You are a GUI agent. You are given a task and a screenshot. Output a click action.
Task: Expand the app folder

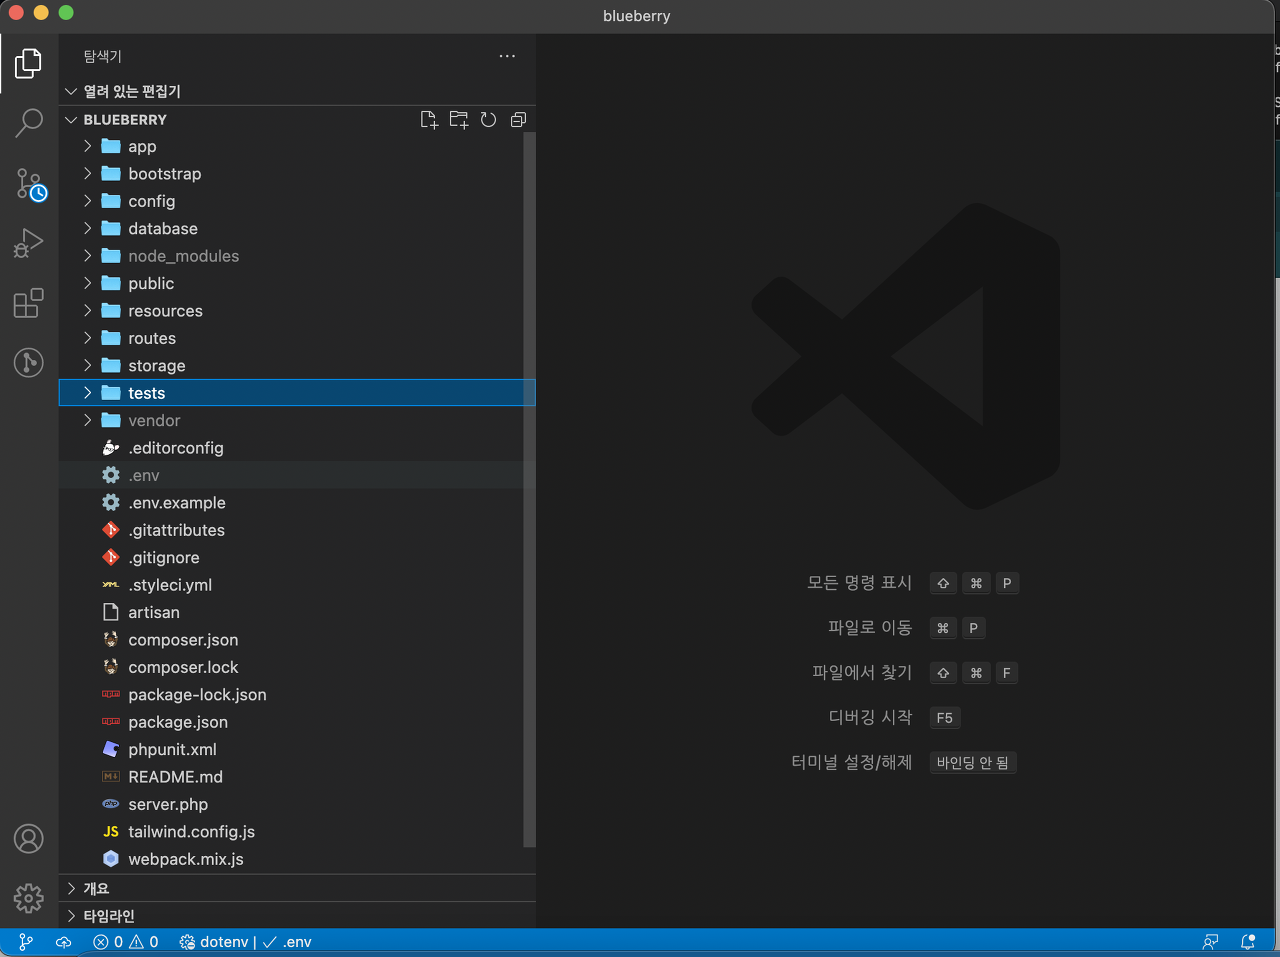point(297,146)
